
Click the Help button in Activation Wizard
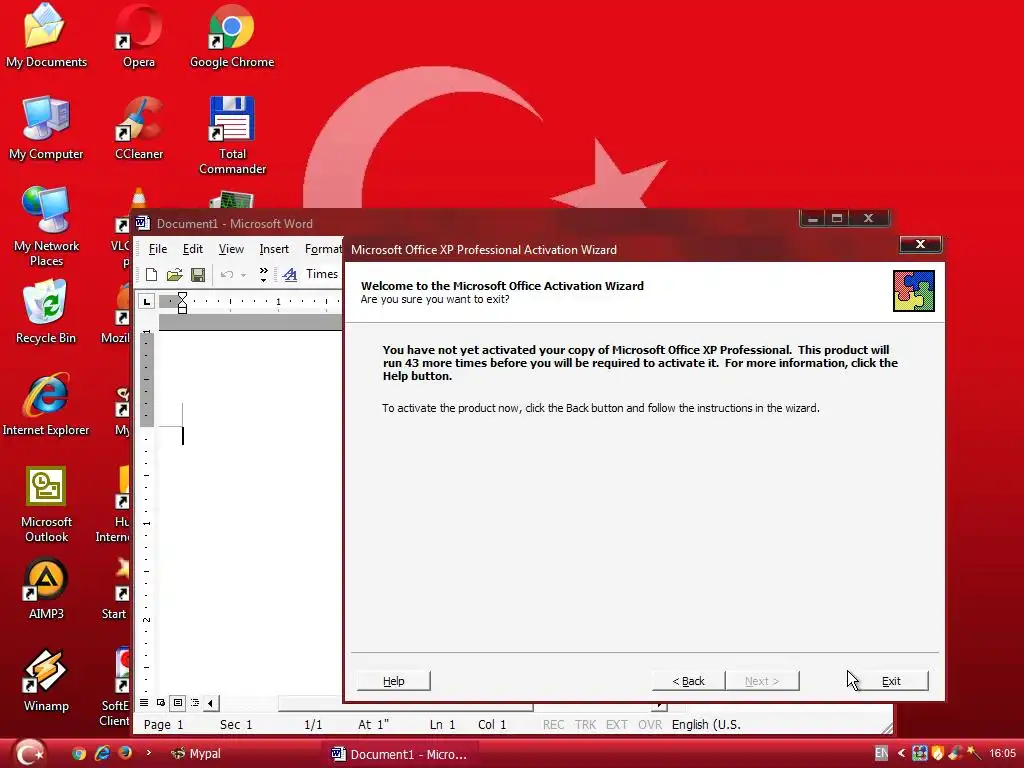(x=394, y=681)
